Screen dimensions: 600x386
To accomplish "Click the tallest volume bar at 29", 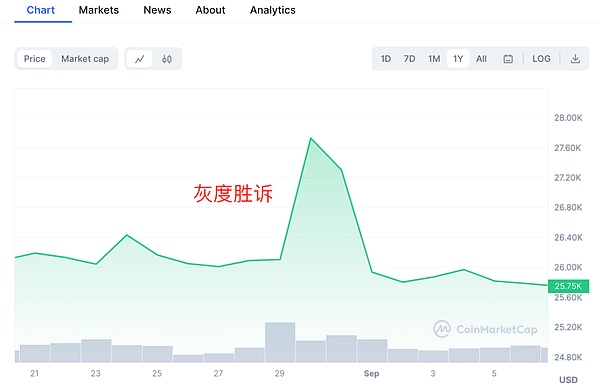I will click(x=280, y=342).
